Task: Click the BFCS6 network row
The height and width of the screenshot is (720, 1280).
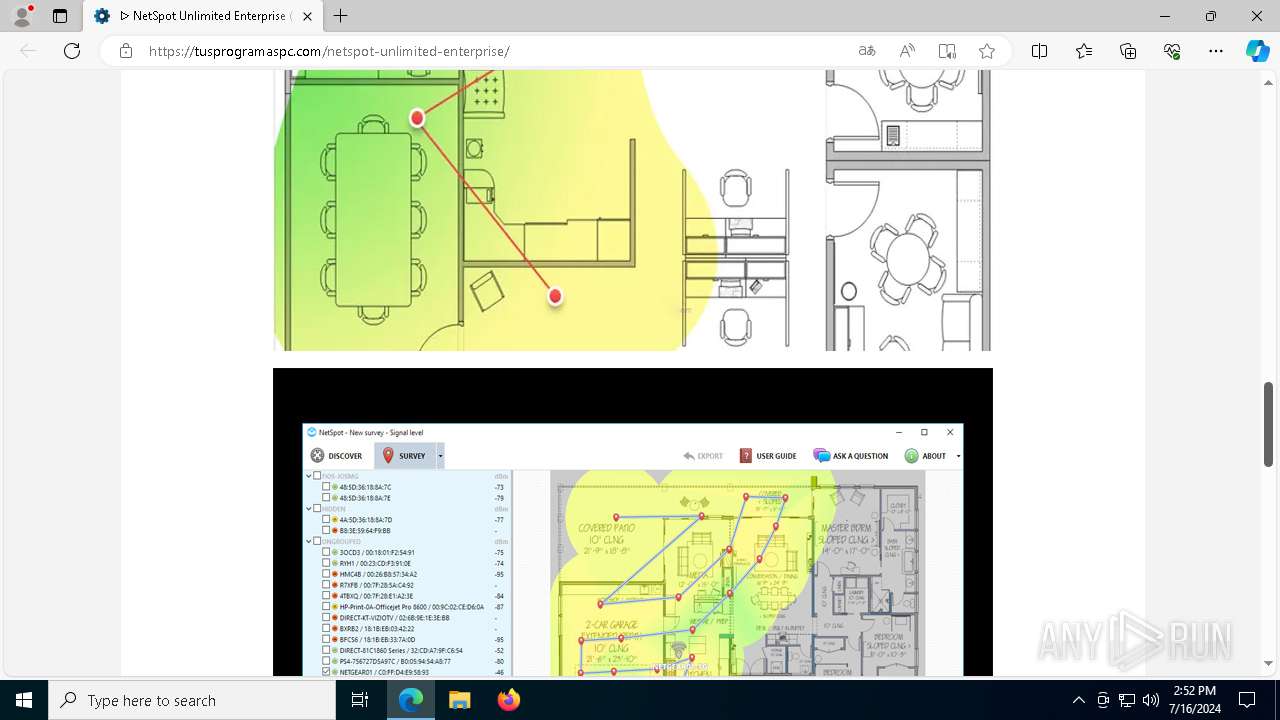Action: click(x=408, y=639)
